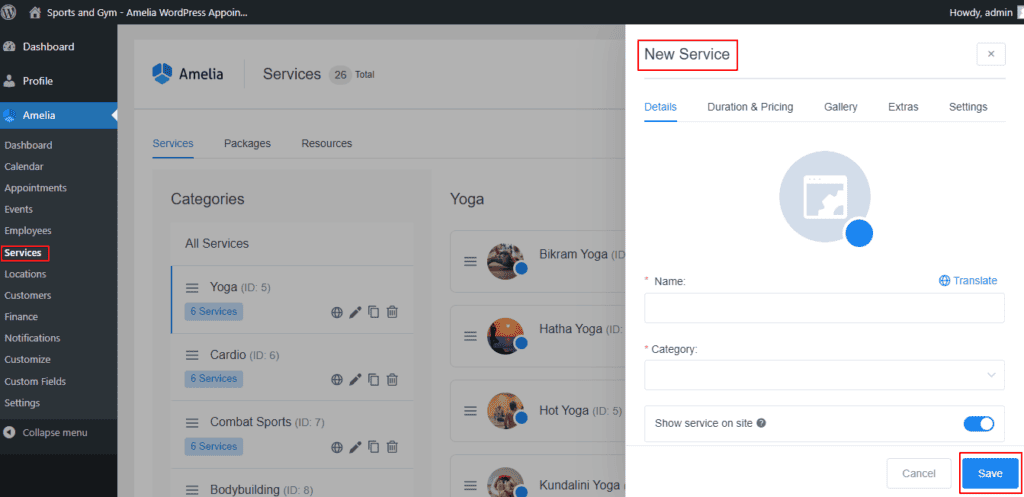This screenshot has height=497, width=1024.
Task: Switch to the Packages tab
Action: pos(247,143)
